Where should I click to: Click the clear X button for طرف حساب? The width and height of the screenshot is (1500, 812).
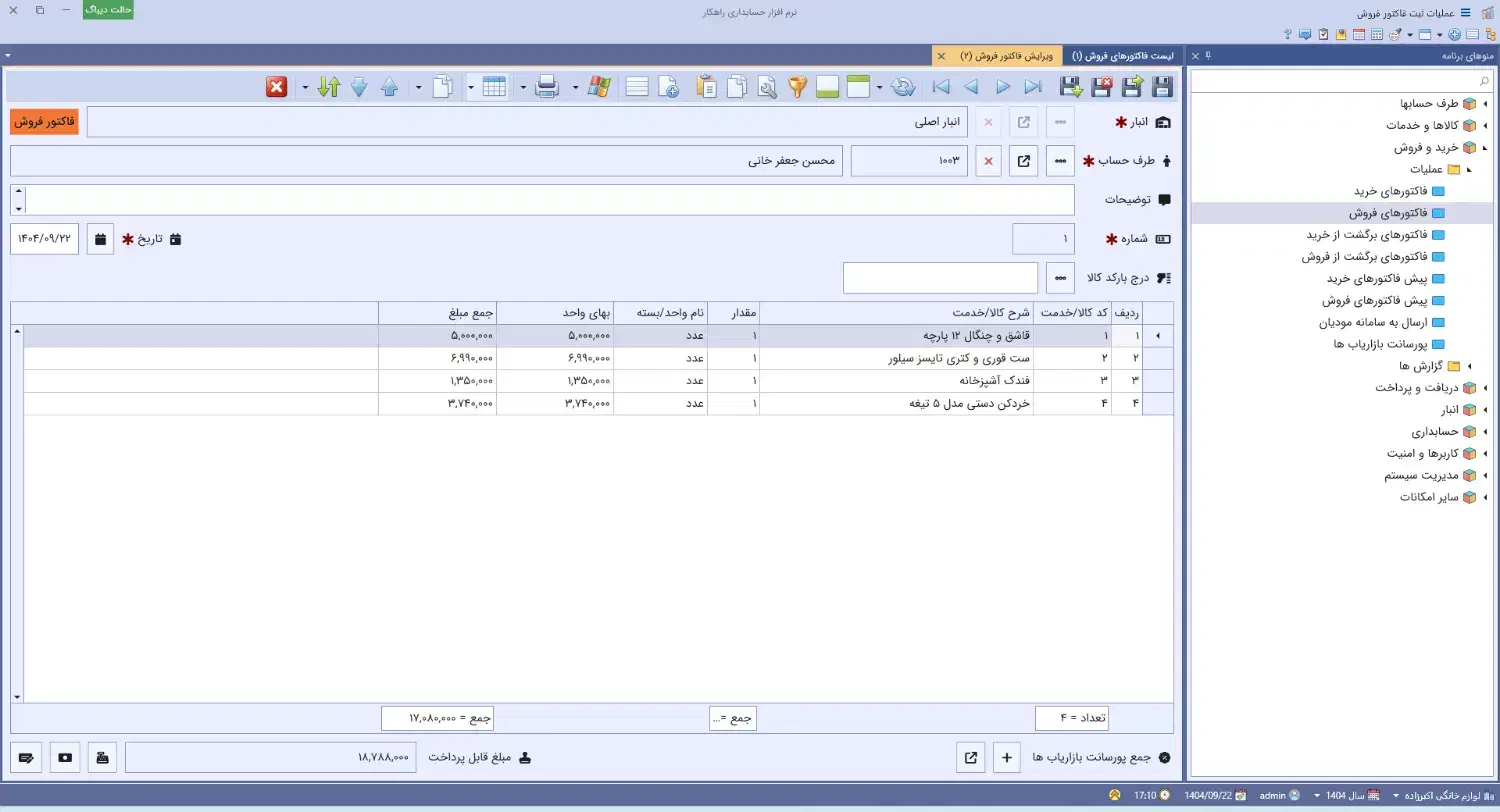tap(989, 161)
